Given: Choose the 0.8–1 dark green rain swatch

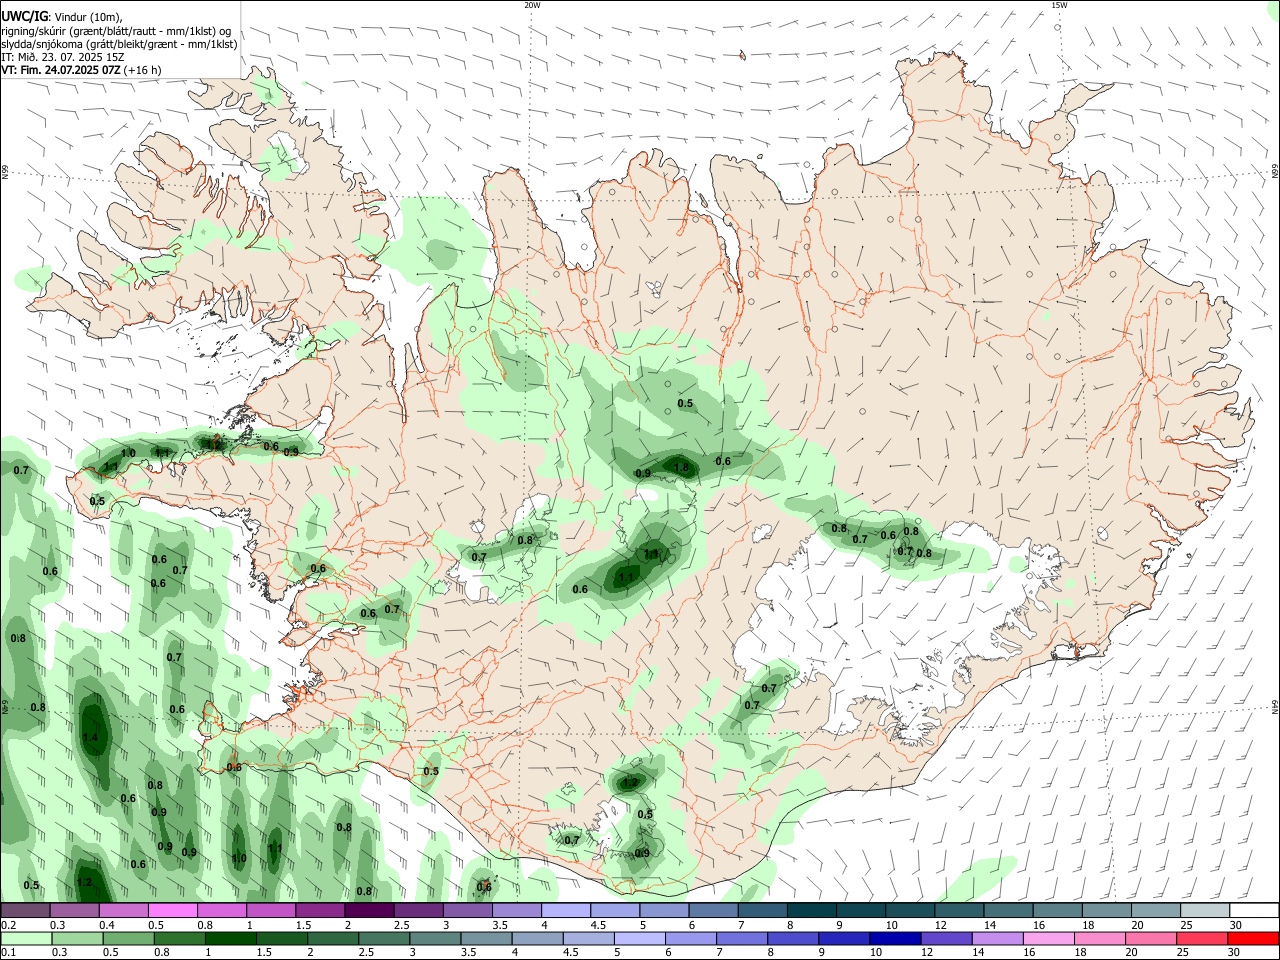Looking at the screenshot, I should (x=179, y=939).
